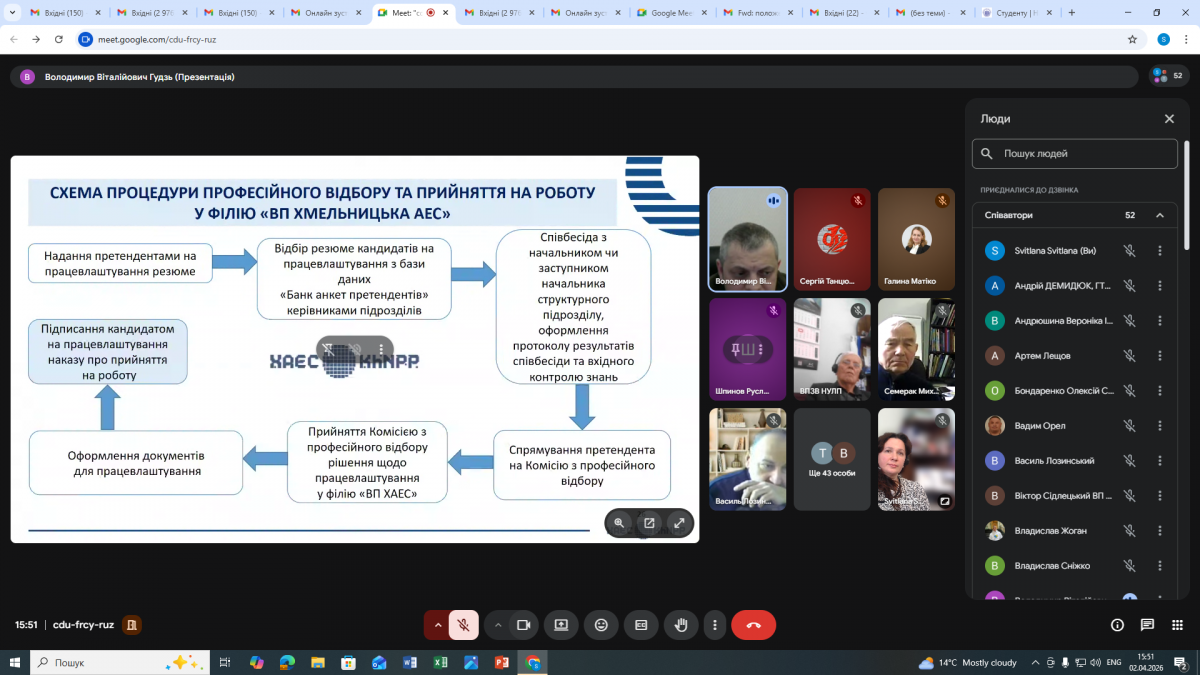The image size is (1200, 675).
Task: Open options menu for Вадим Орел
Action: click(1160, 426)
